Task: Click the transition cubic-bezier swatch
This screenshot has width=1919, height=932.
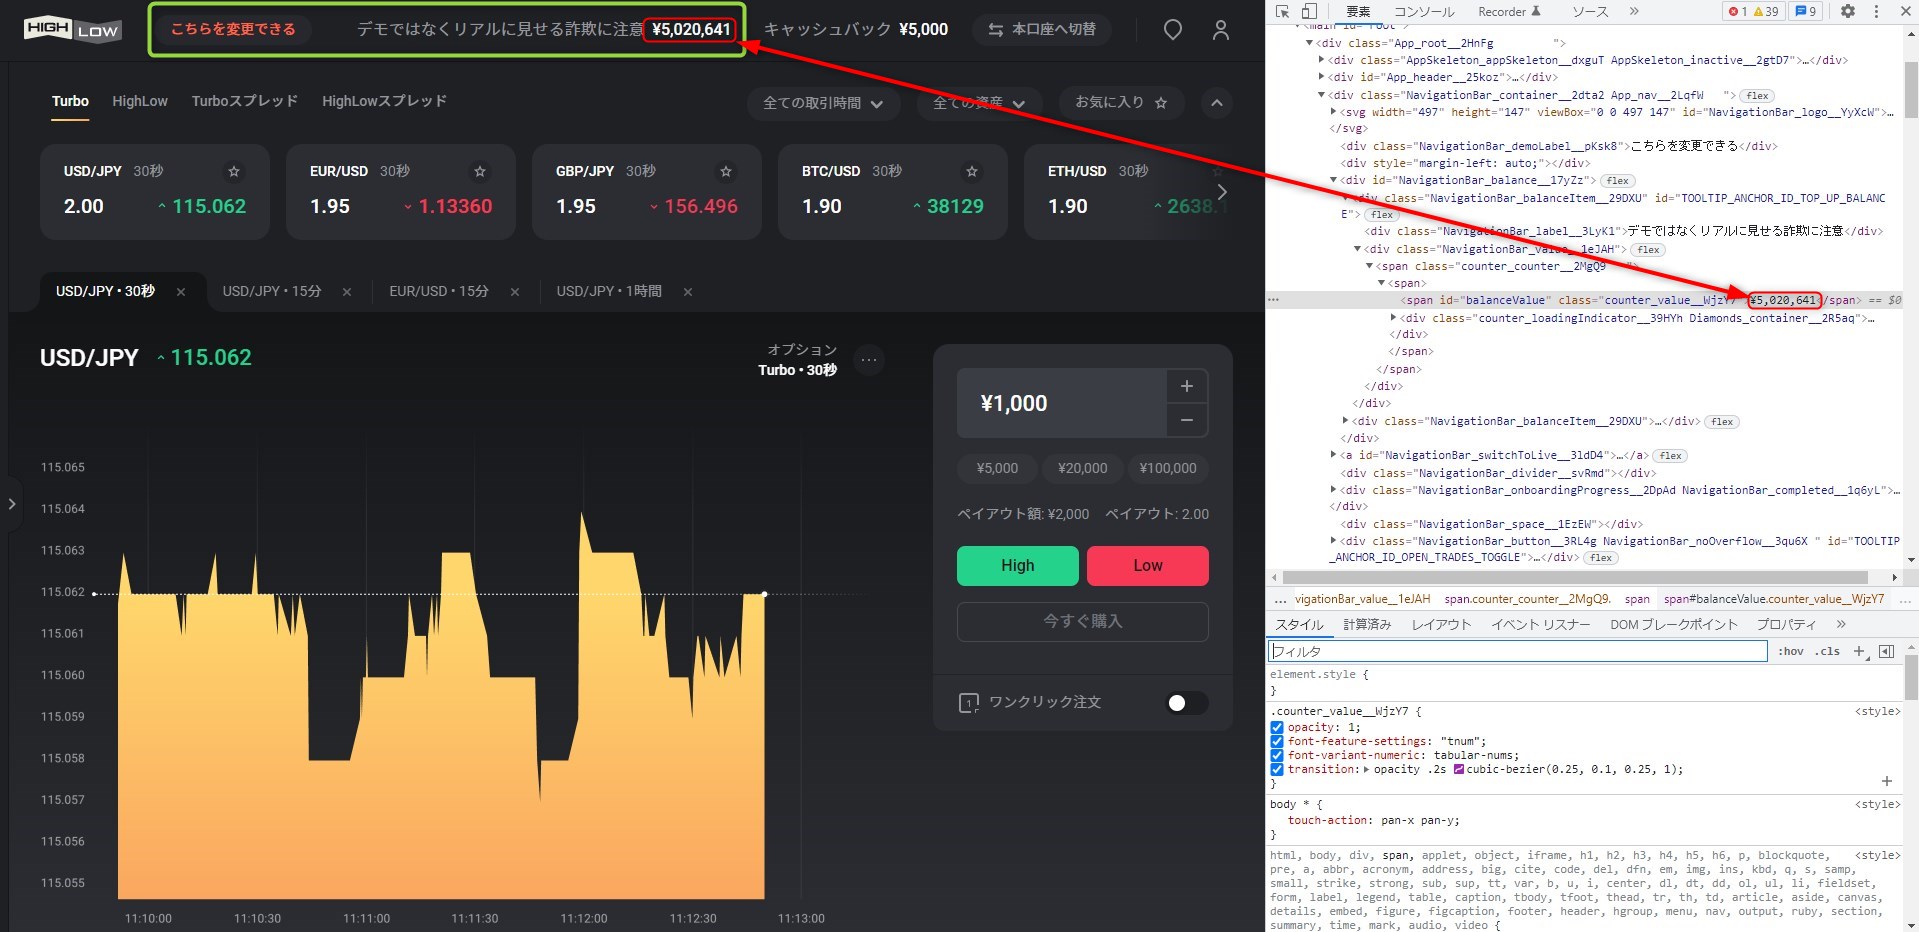Action: (x=1459, y=770)
